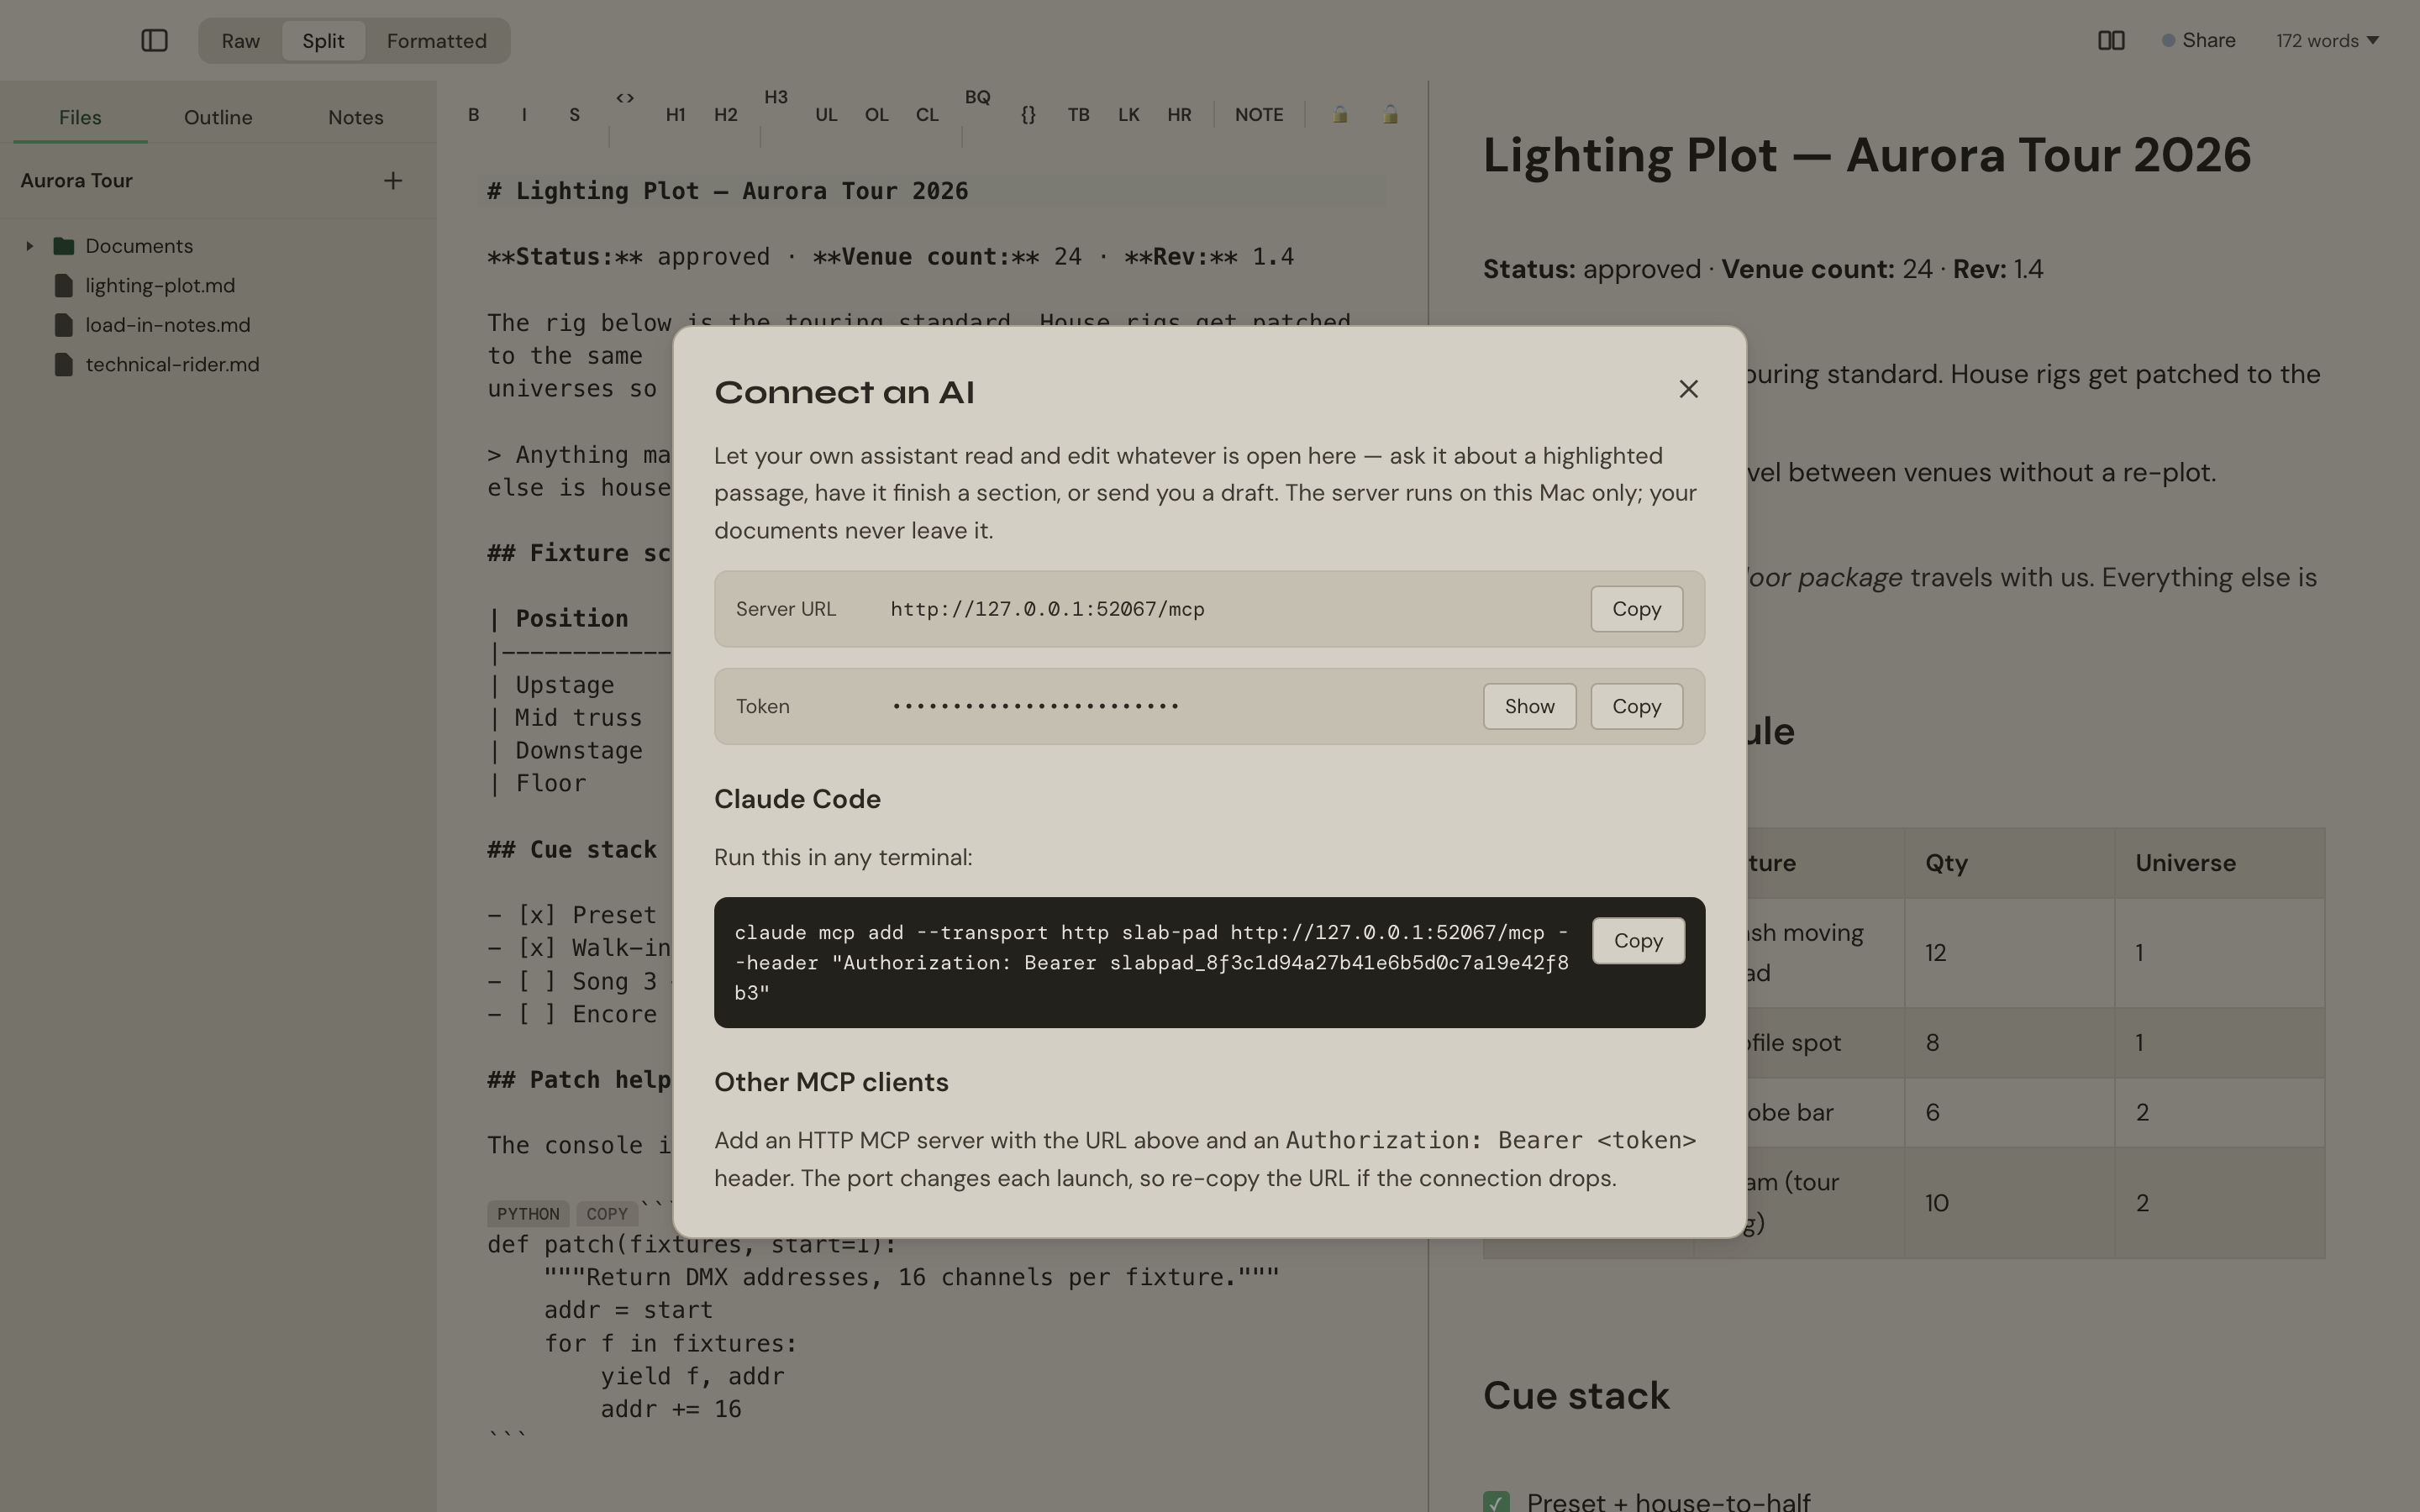2420x1512 pixels.
Task: Insert a horizontal rule with HR
Action: click(1179, 115)
